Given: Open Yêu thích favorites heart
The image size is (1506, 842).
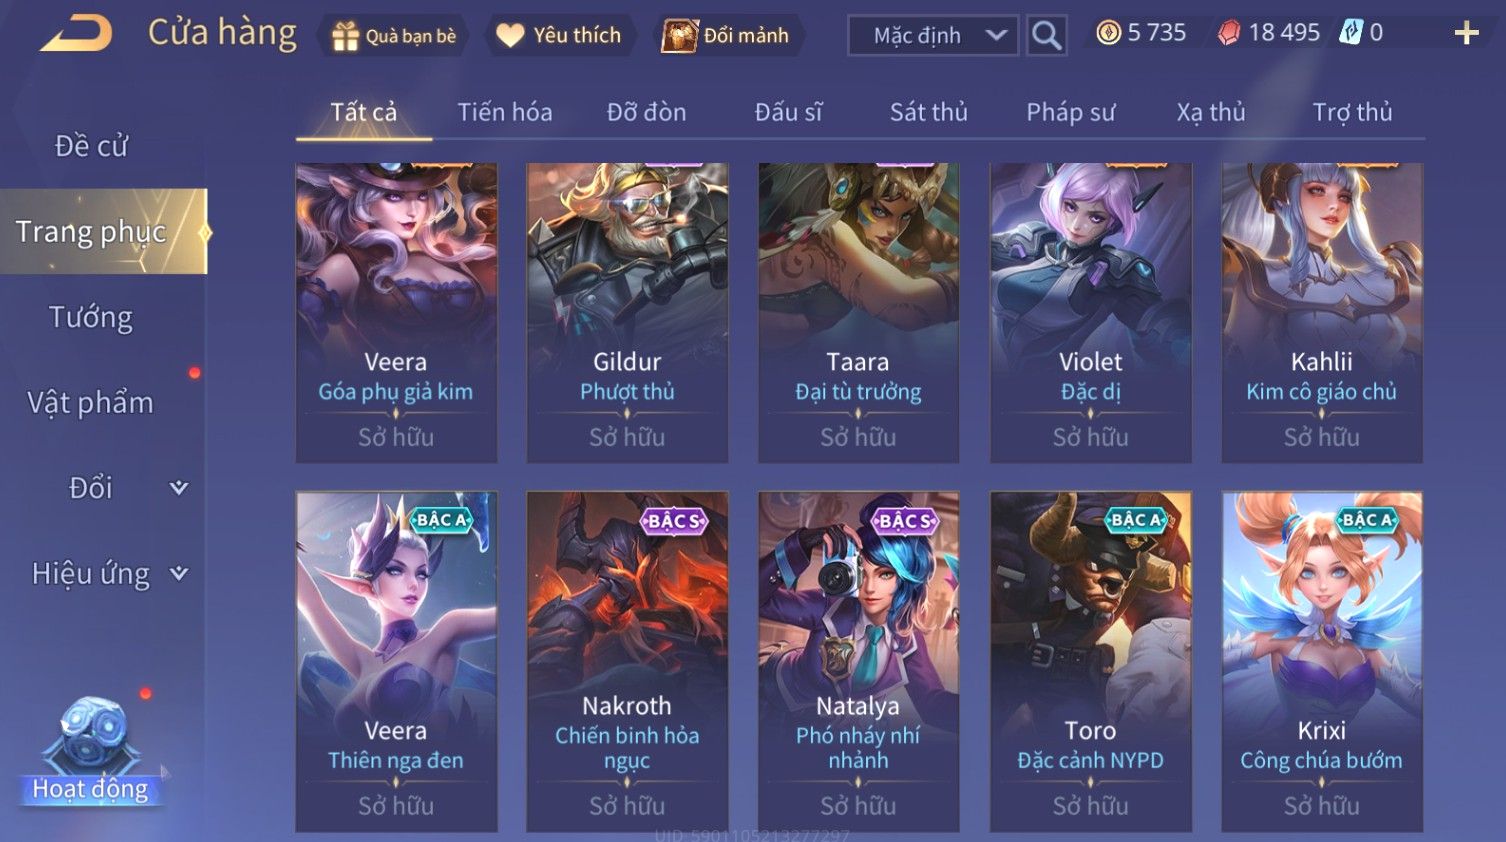Looking at the screenshot, I should click(x=559, y=36).
